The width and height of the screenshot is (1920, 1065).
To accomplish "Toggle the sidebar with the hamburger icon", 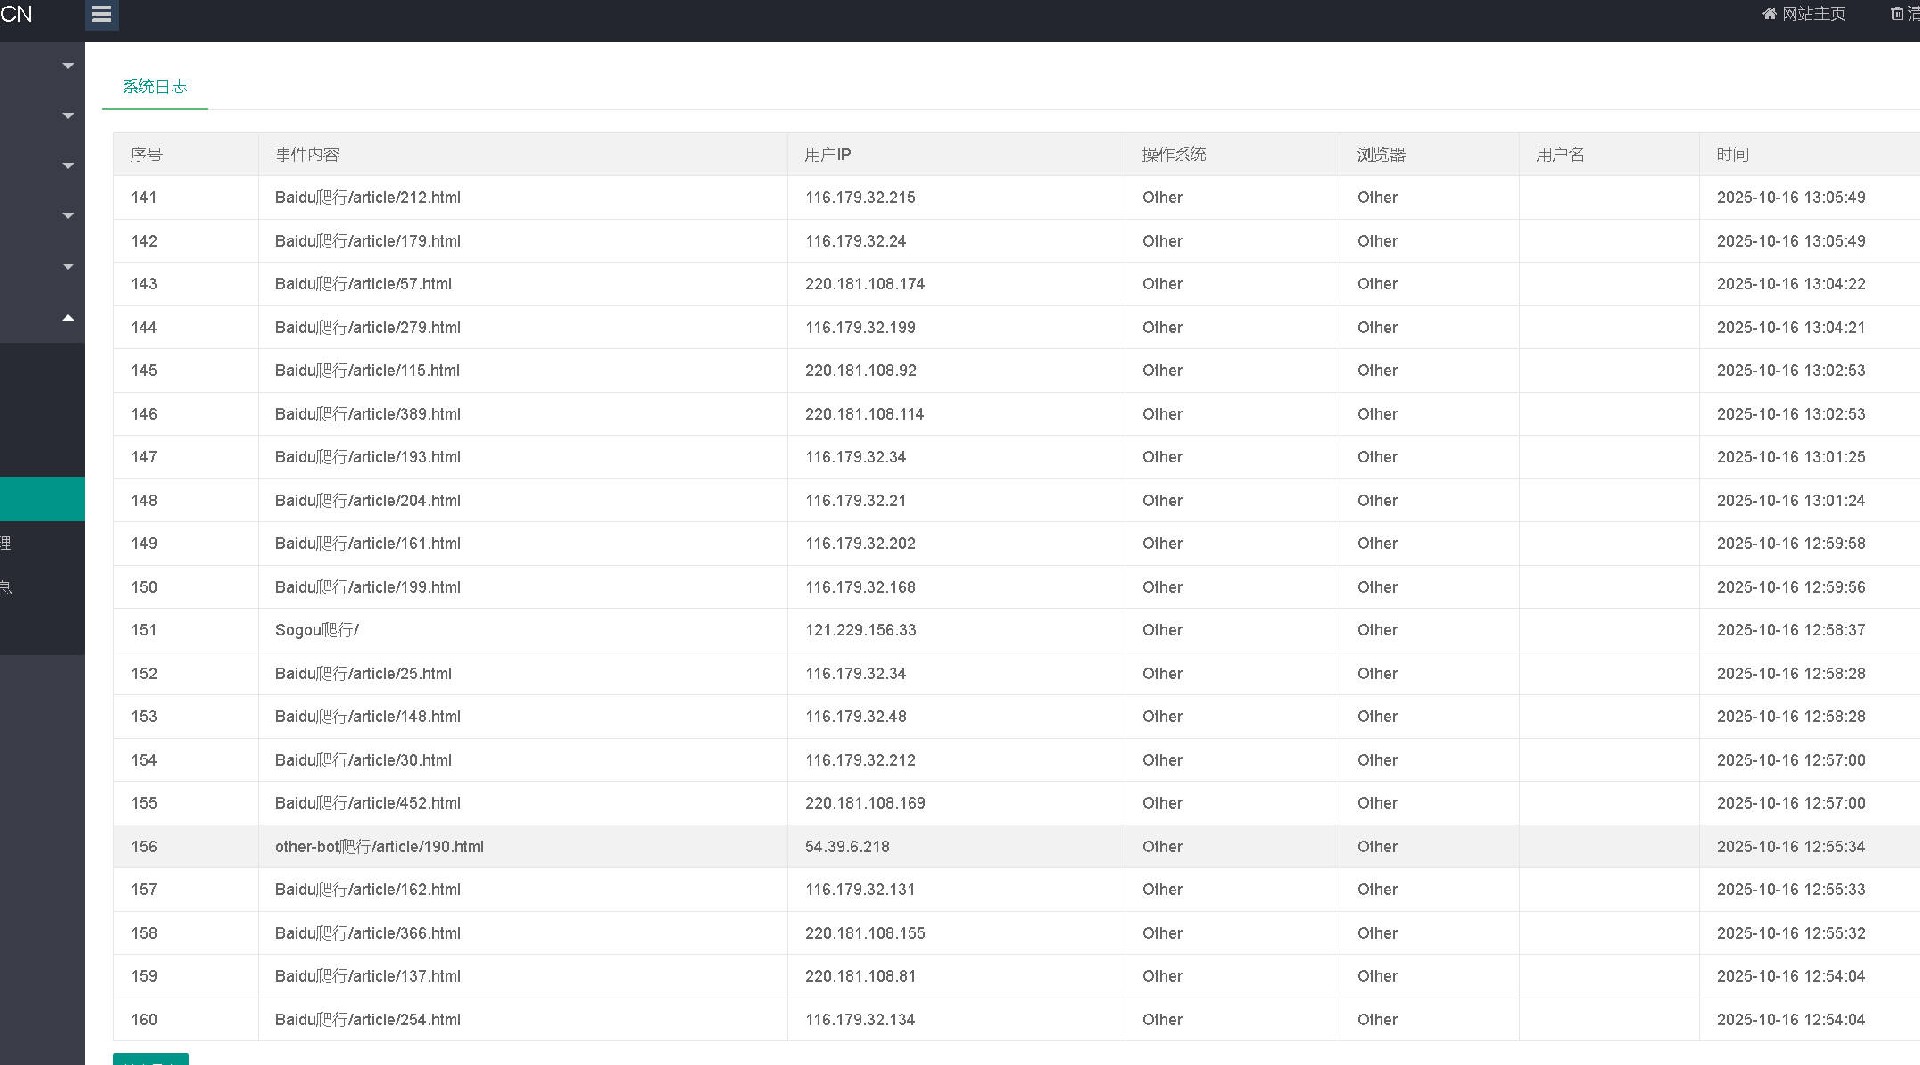I will point(101,15).
